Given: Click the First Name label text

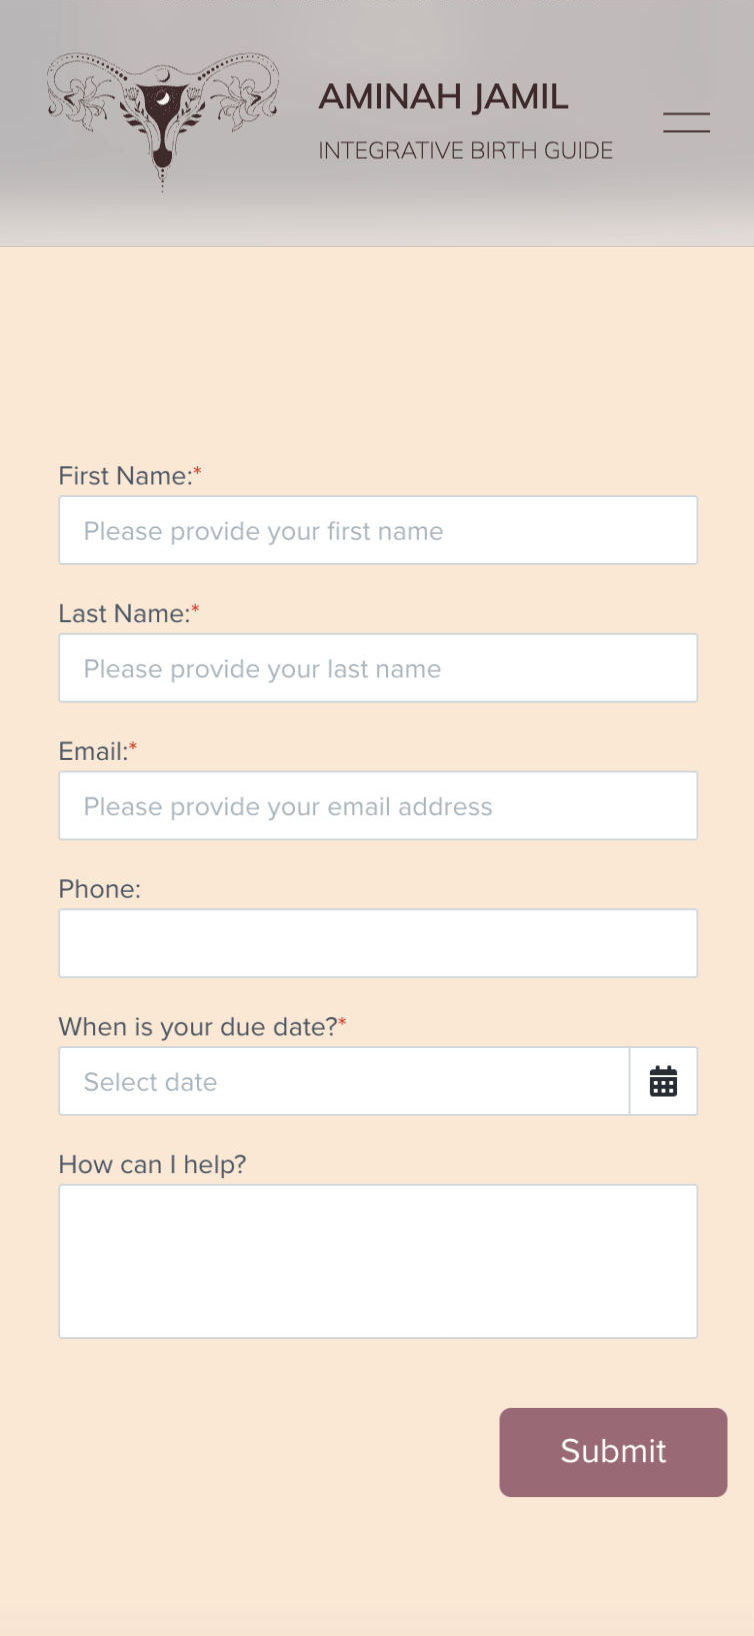Looking at the screenshot, I should pyautogui.click(x=125, y=476).
